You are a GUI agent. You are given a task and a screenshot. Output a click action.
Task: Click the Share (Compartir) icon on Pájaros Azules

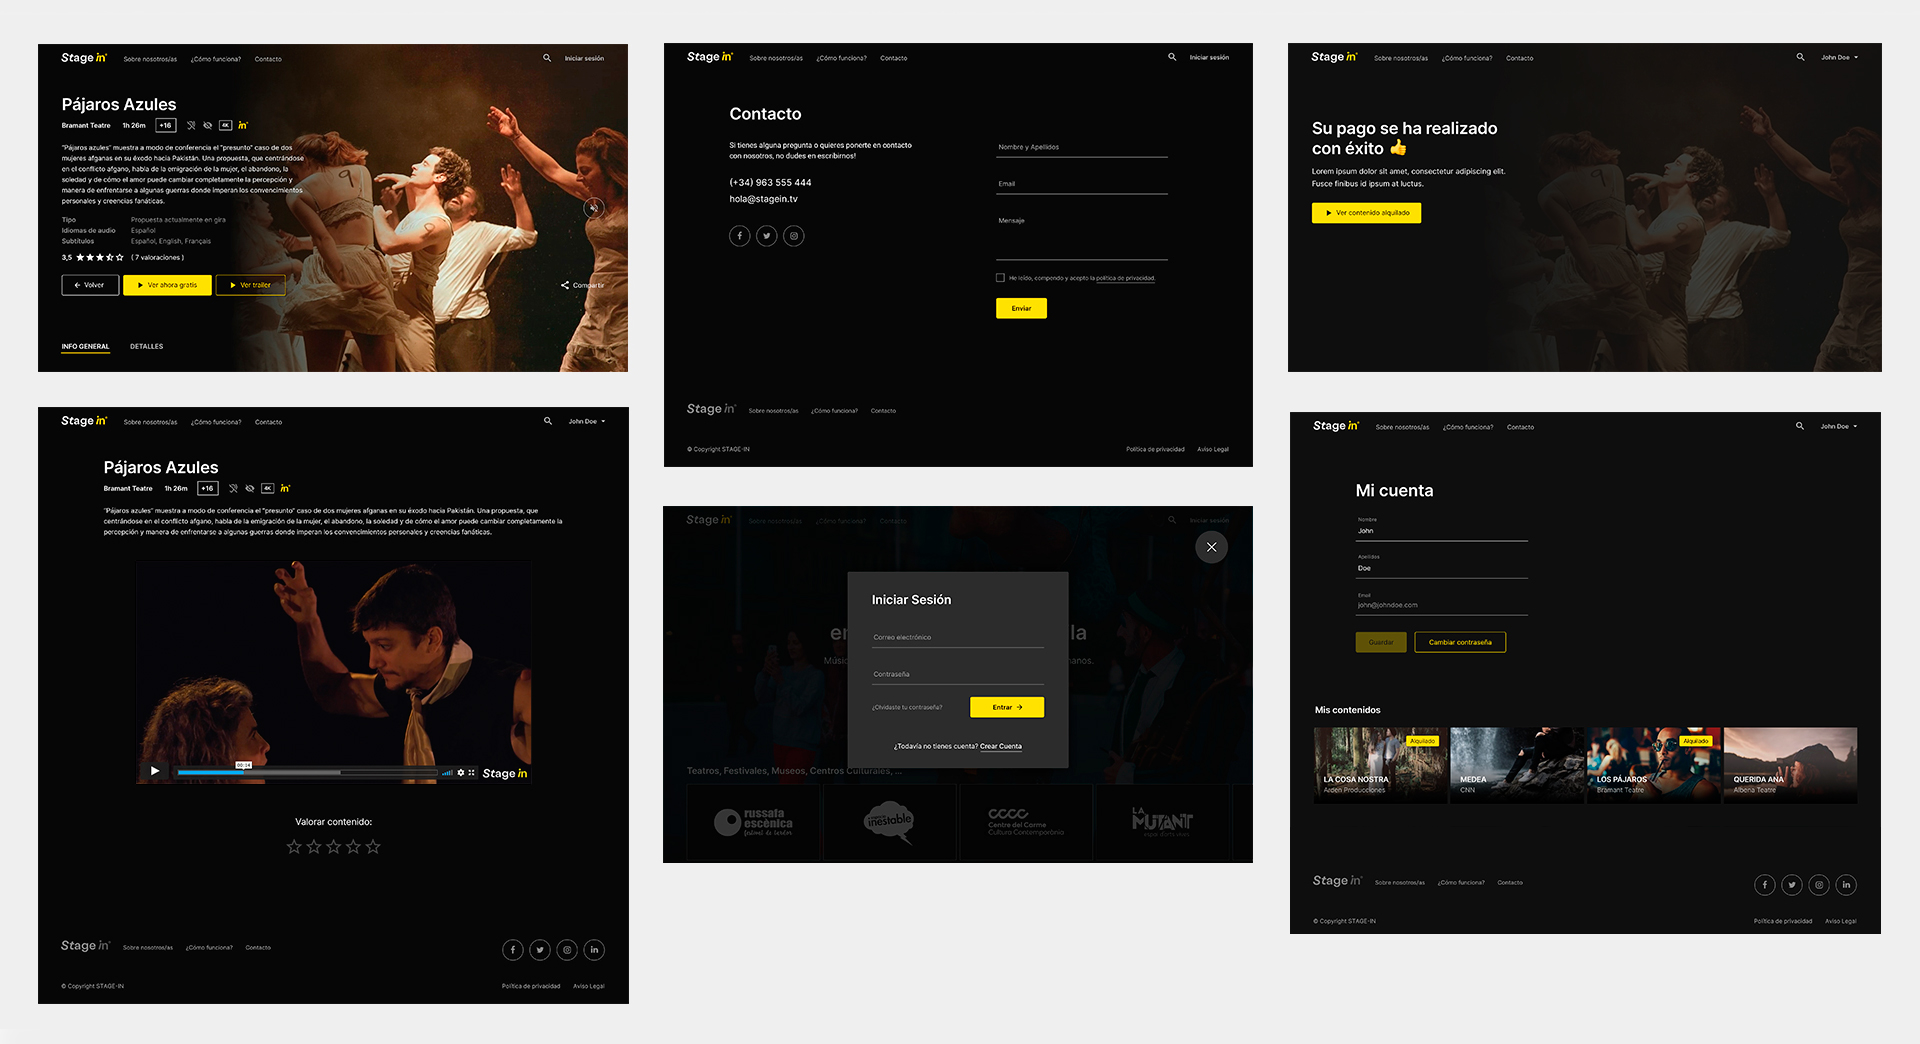coord(565,286)
